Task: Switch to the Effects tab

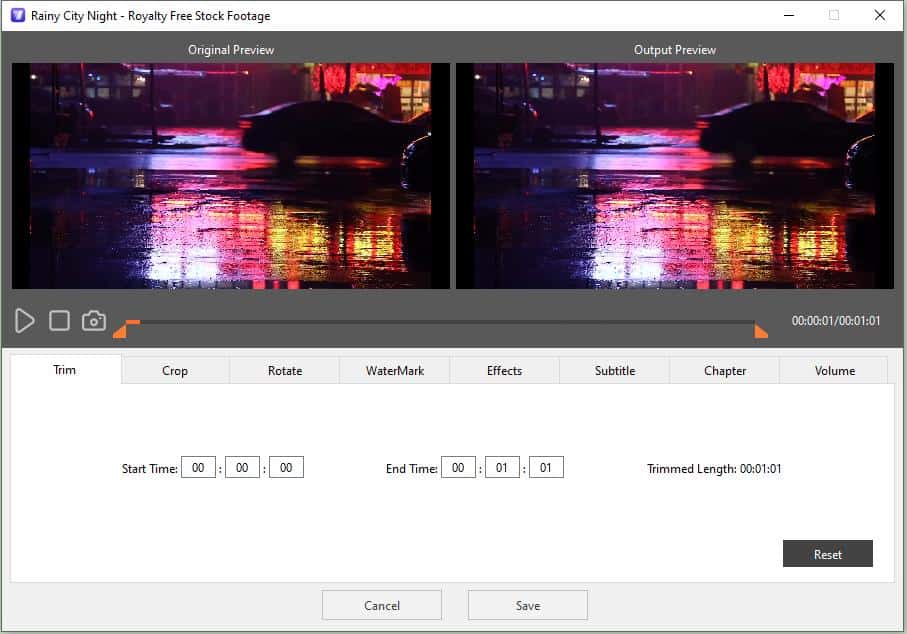Action: (504, 370)
